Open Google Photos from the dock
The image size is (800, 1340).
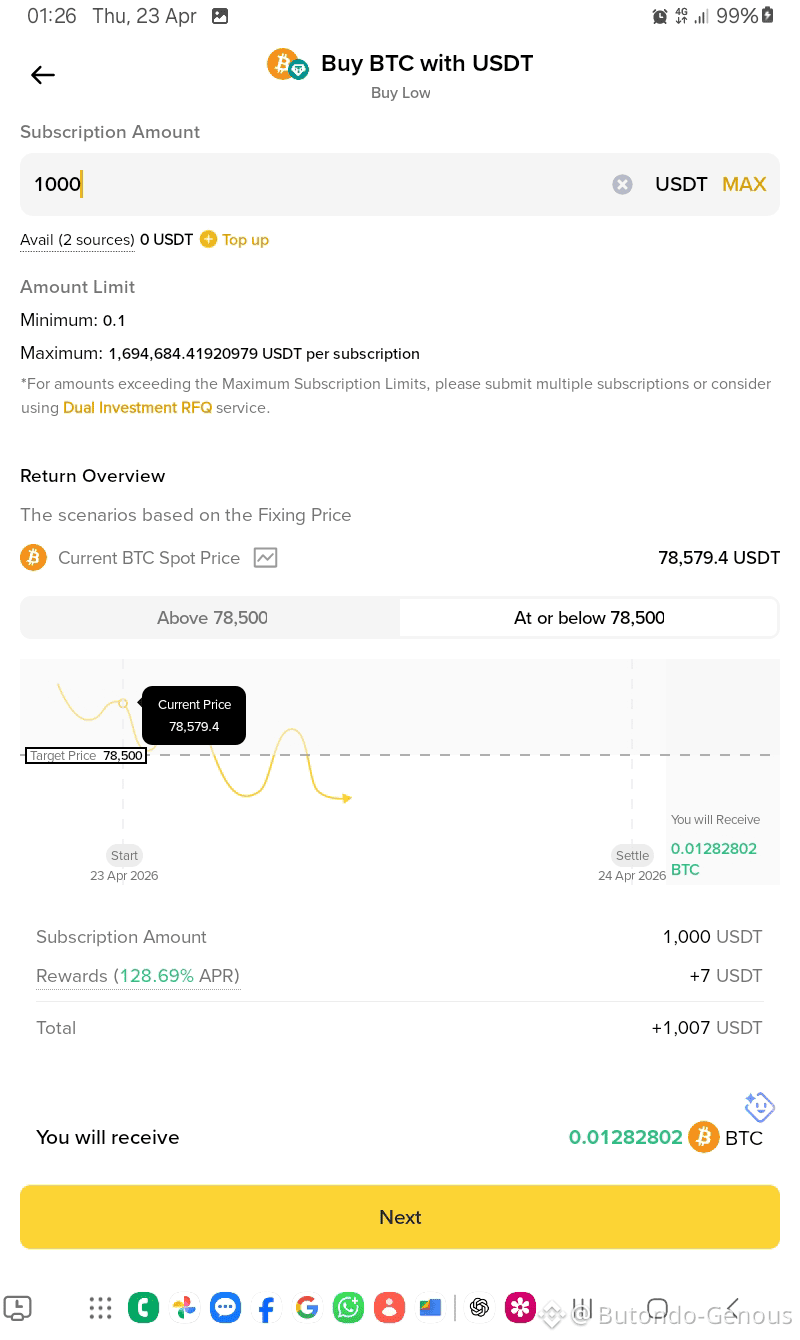point(184,1307)
